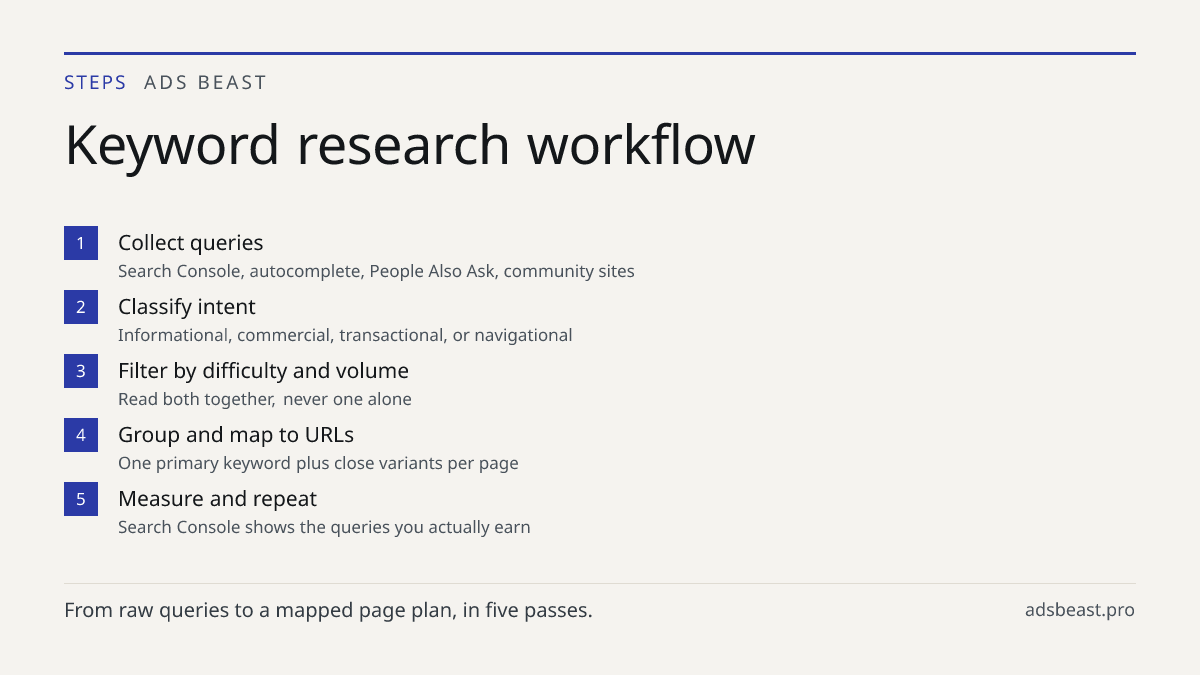The width and height of the screenshot is (1200, 675).
Task: Click 'Search Console shows the queries you actually earn'
Action: point(324,527)
